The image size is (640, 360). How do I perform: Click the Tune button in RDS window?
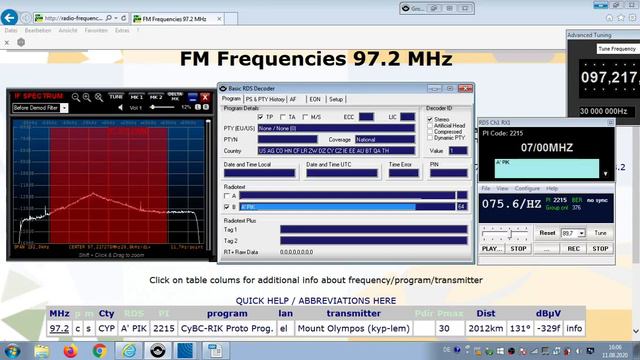[x=600, y=233]
